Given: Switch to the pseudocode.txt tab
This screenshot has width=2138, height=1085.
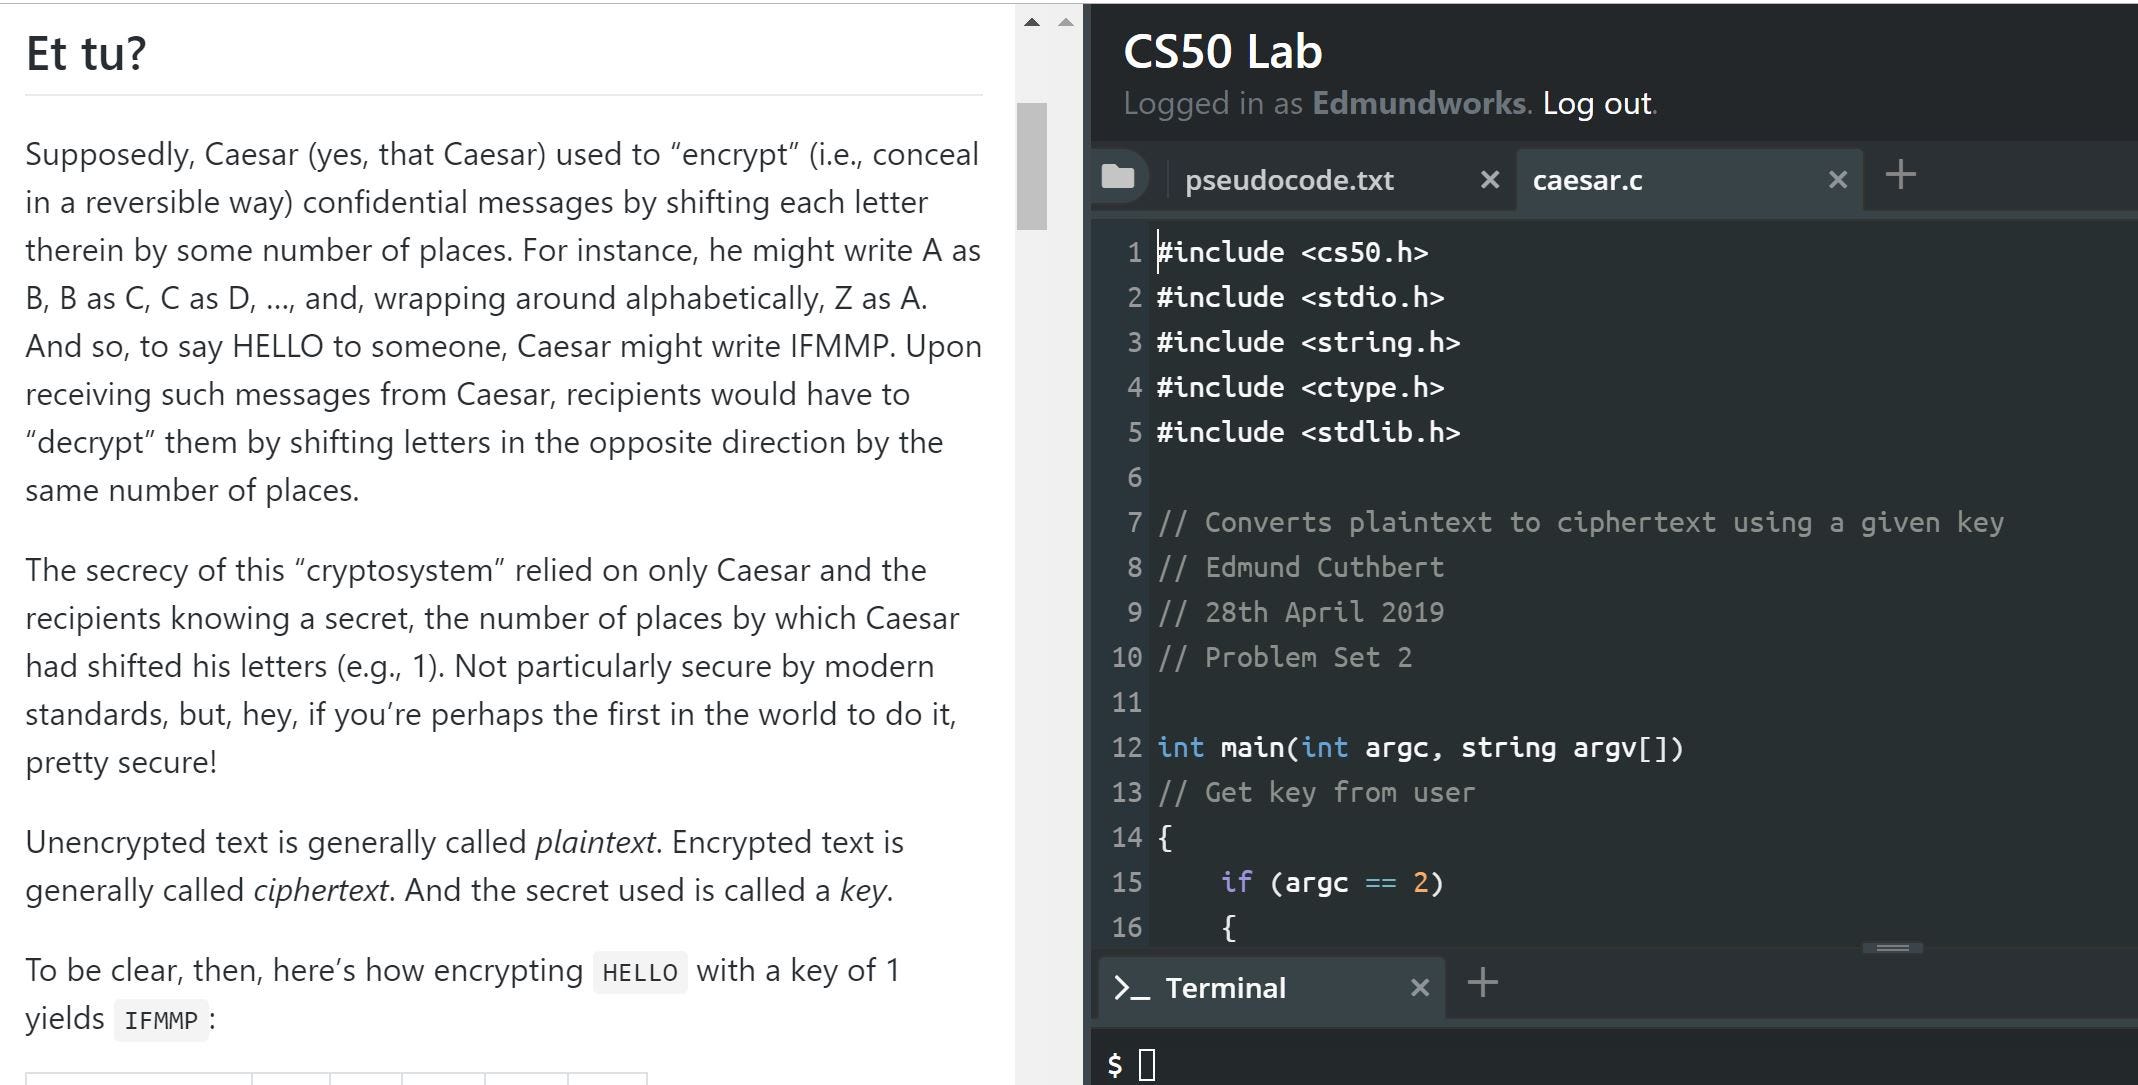Looking at the screenshot, I should tap(1289, 180).
